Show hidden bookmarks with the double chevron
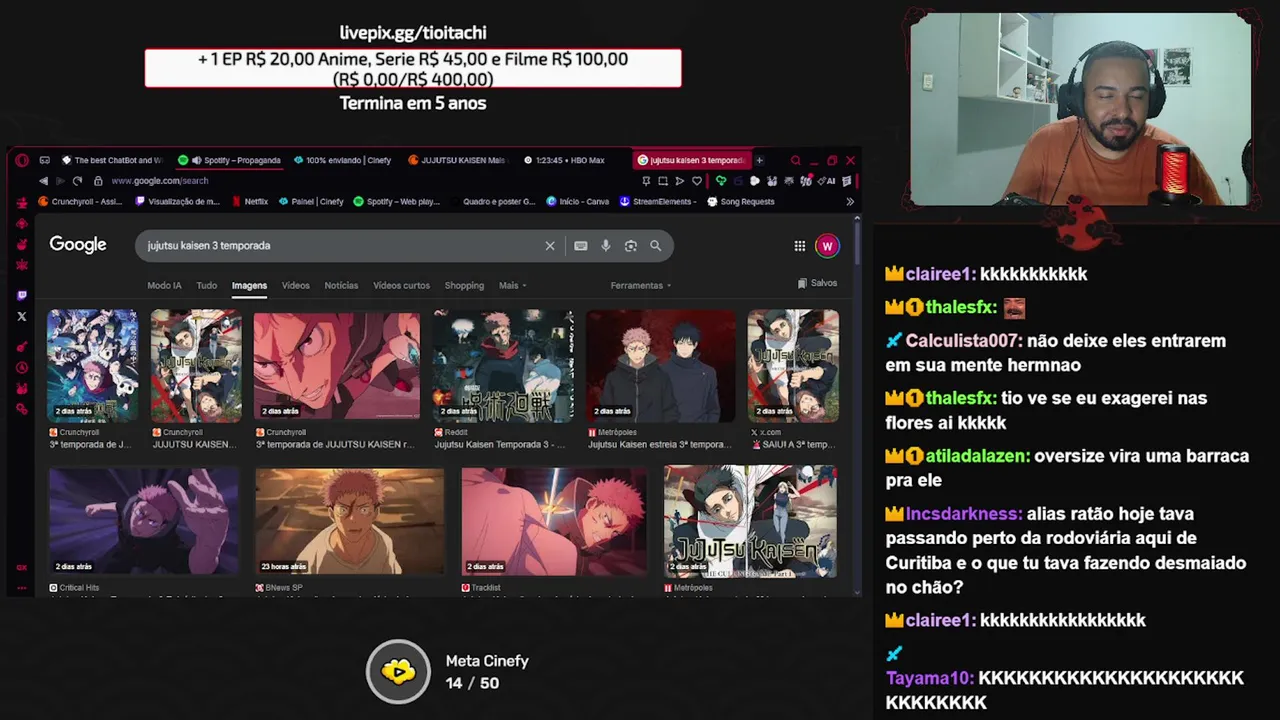 (850, 202)
